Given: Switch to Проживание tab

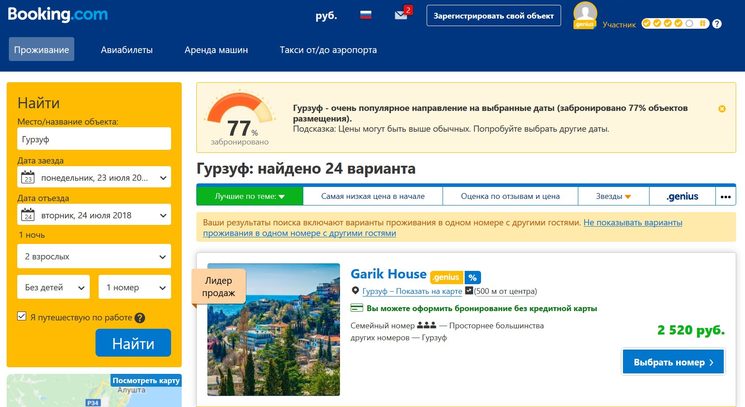Looking at the screenshot, I should click(41, 49).
